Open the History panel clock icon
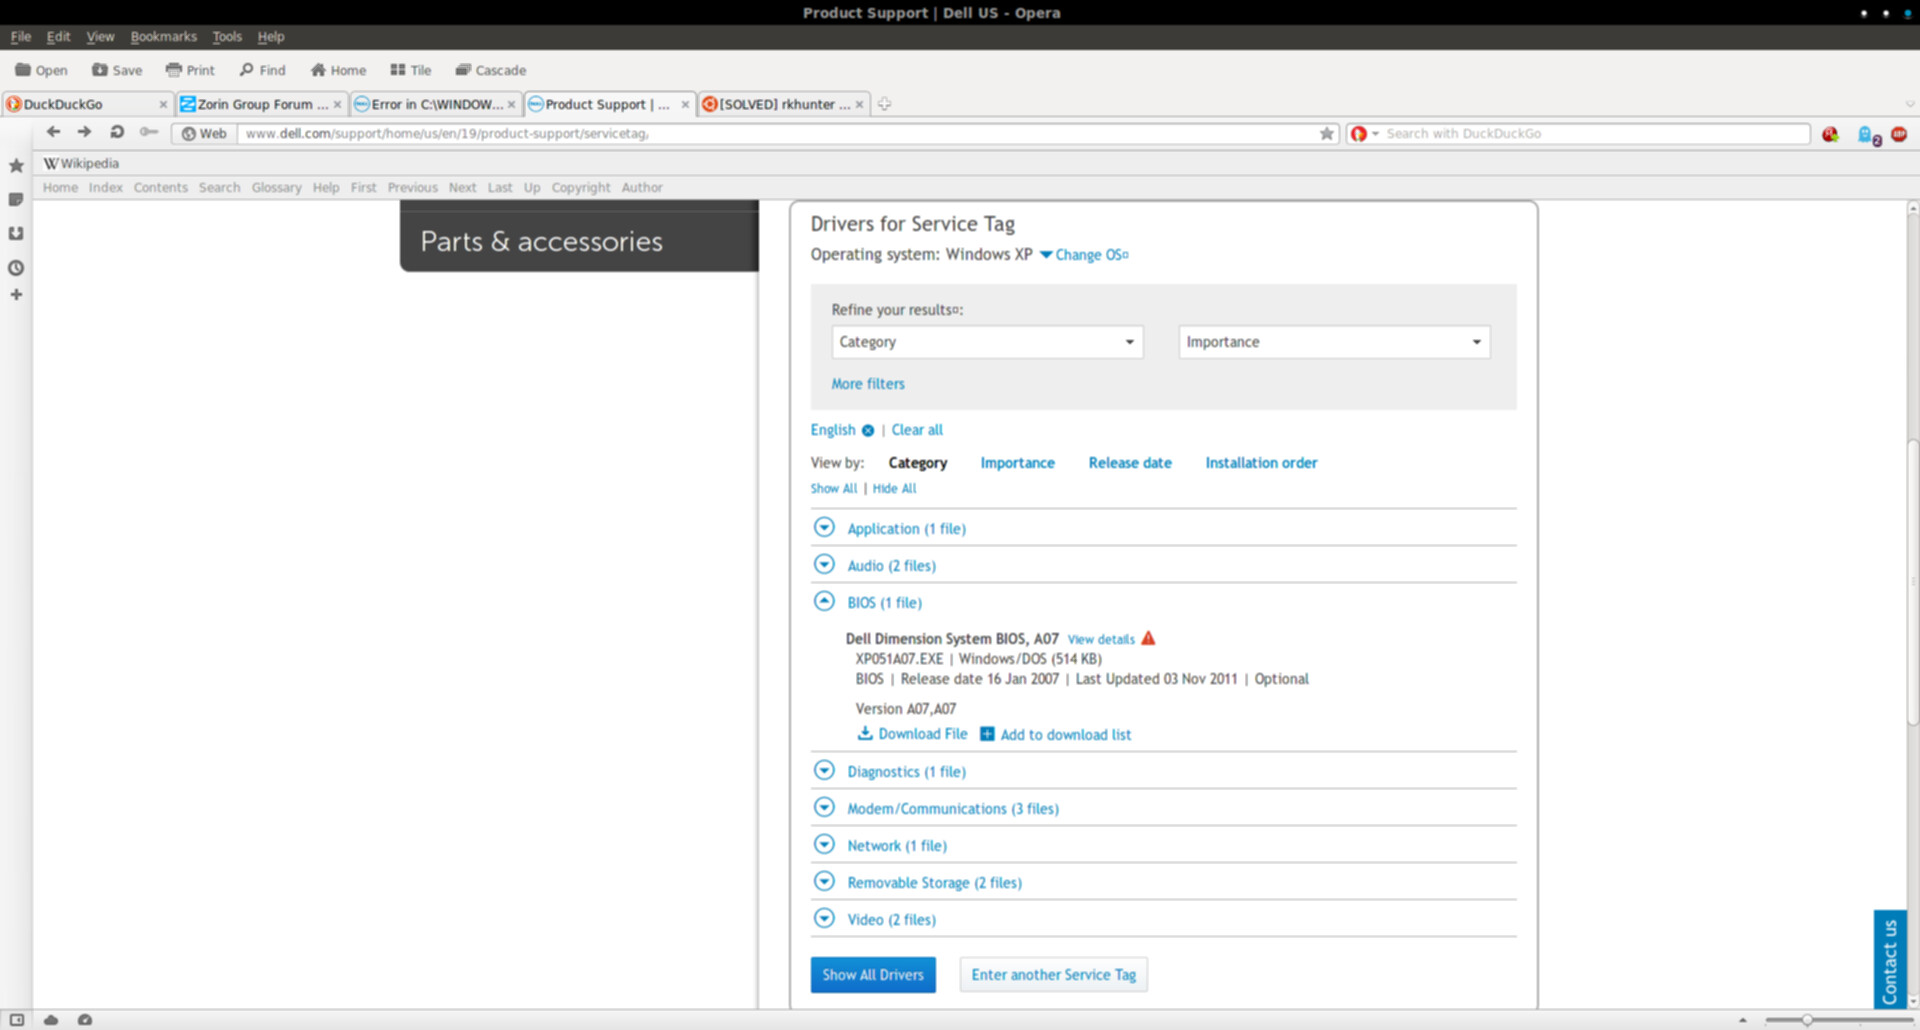Screen dimensions: 1920x1030 pyautogui.click(x=16, y=268)
